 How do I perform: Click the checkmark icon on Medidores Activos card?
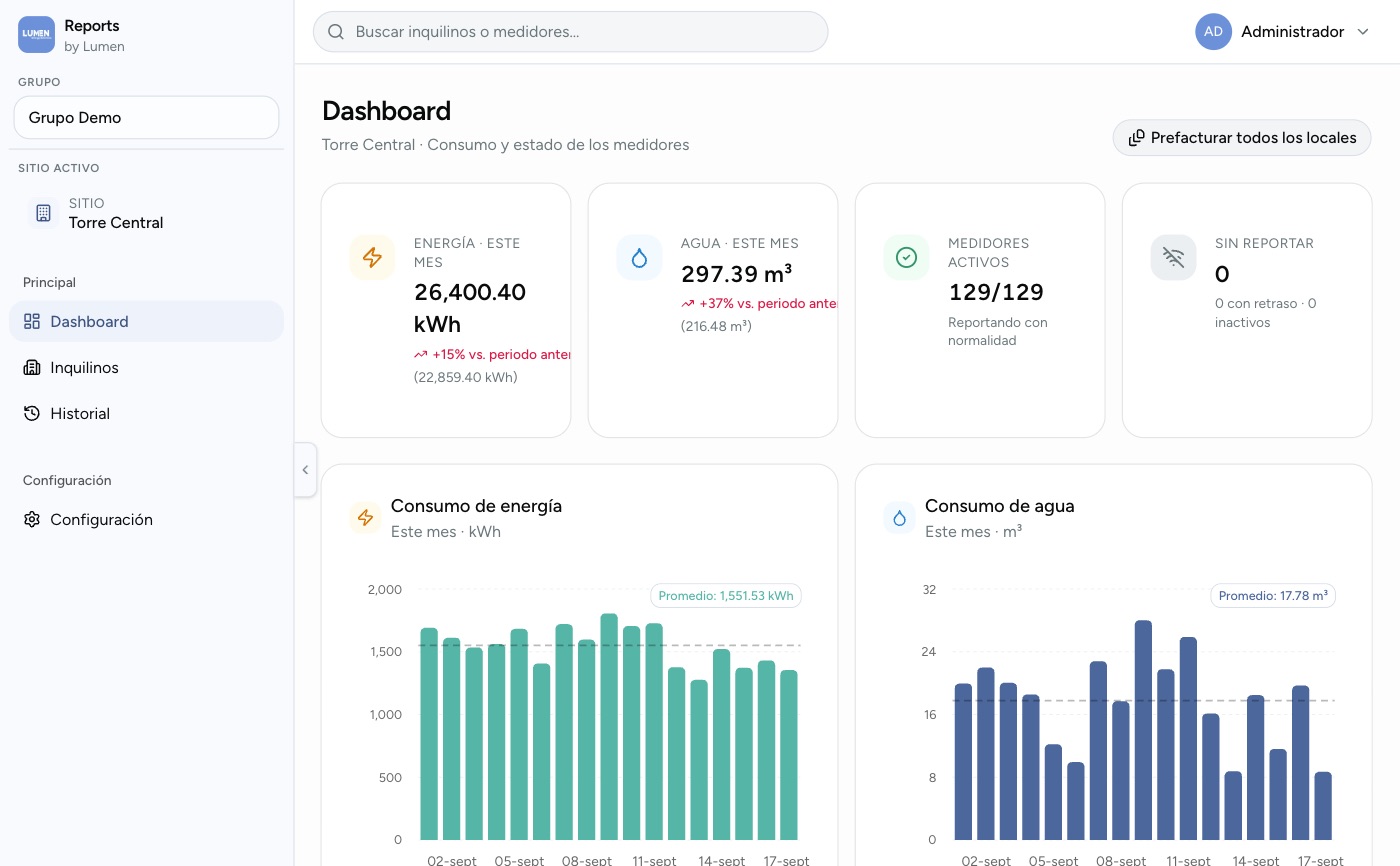coord(906,258)
